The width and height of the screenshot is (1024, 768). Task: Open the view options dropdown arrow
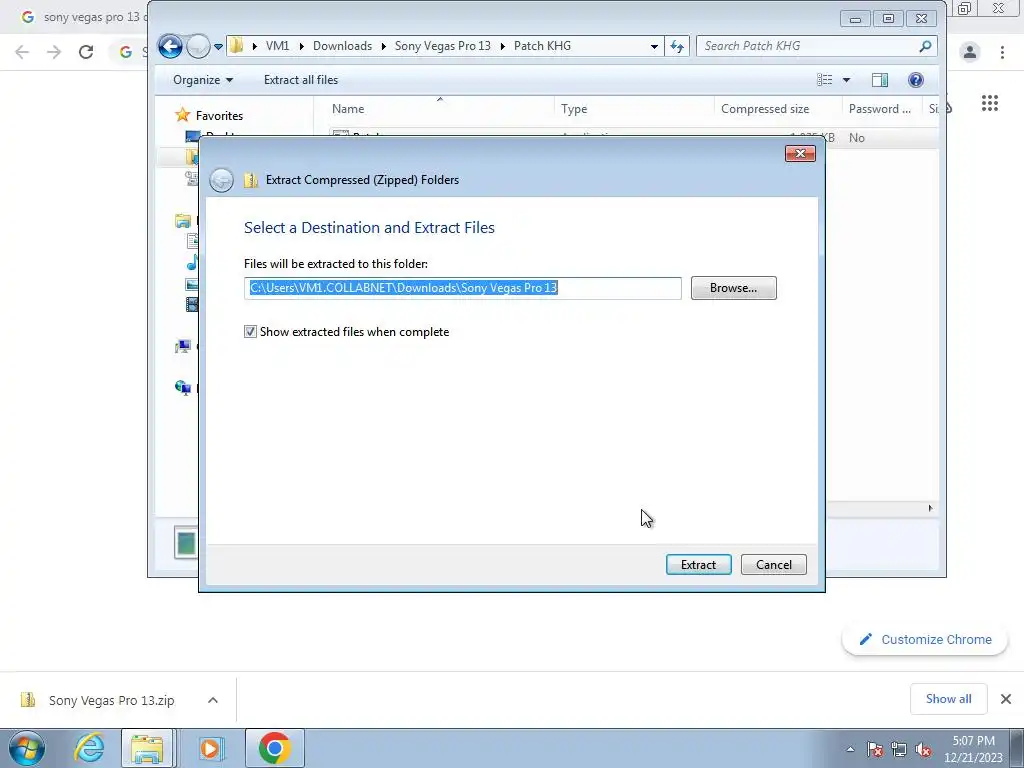846,80
